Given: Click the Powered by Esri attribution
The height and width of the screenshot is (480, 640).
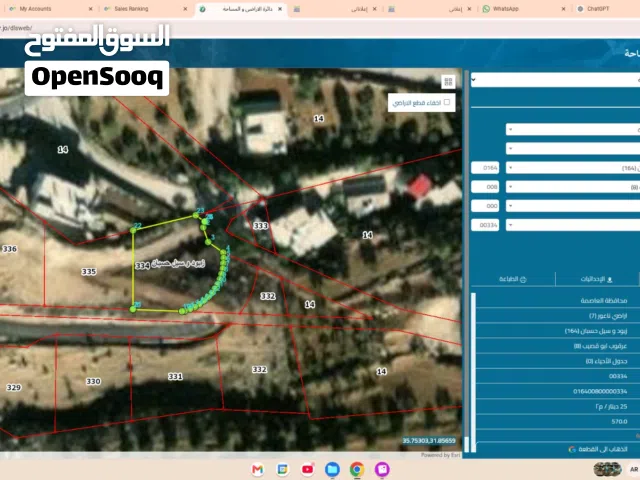Looking at the screenshot, I should (440, 455).
